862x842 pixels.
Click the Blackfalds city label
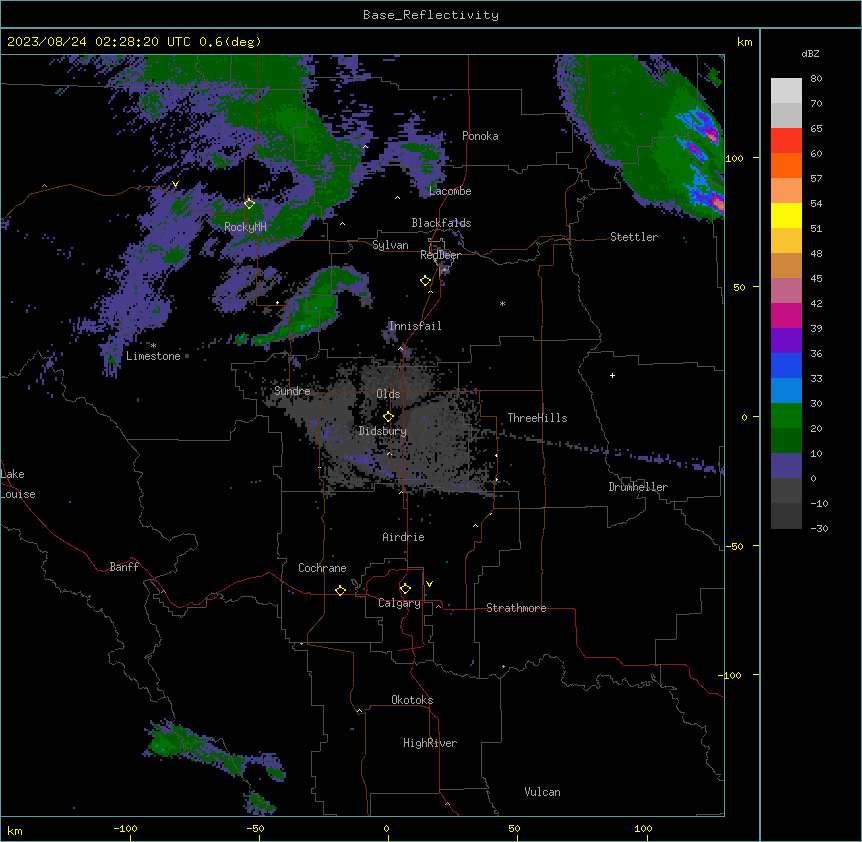[x=441, y=223]
